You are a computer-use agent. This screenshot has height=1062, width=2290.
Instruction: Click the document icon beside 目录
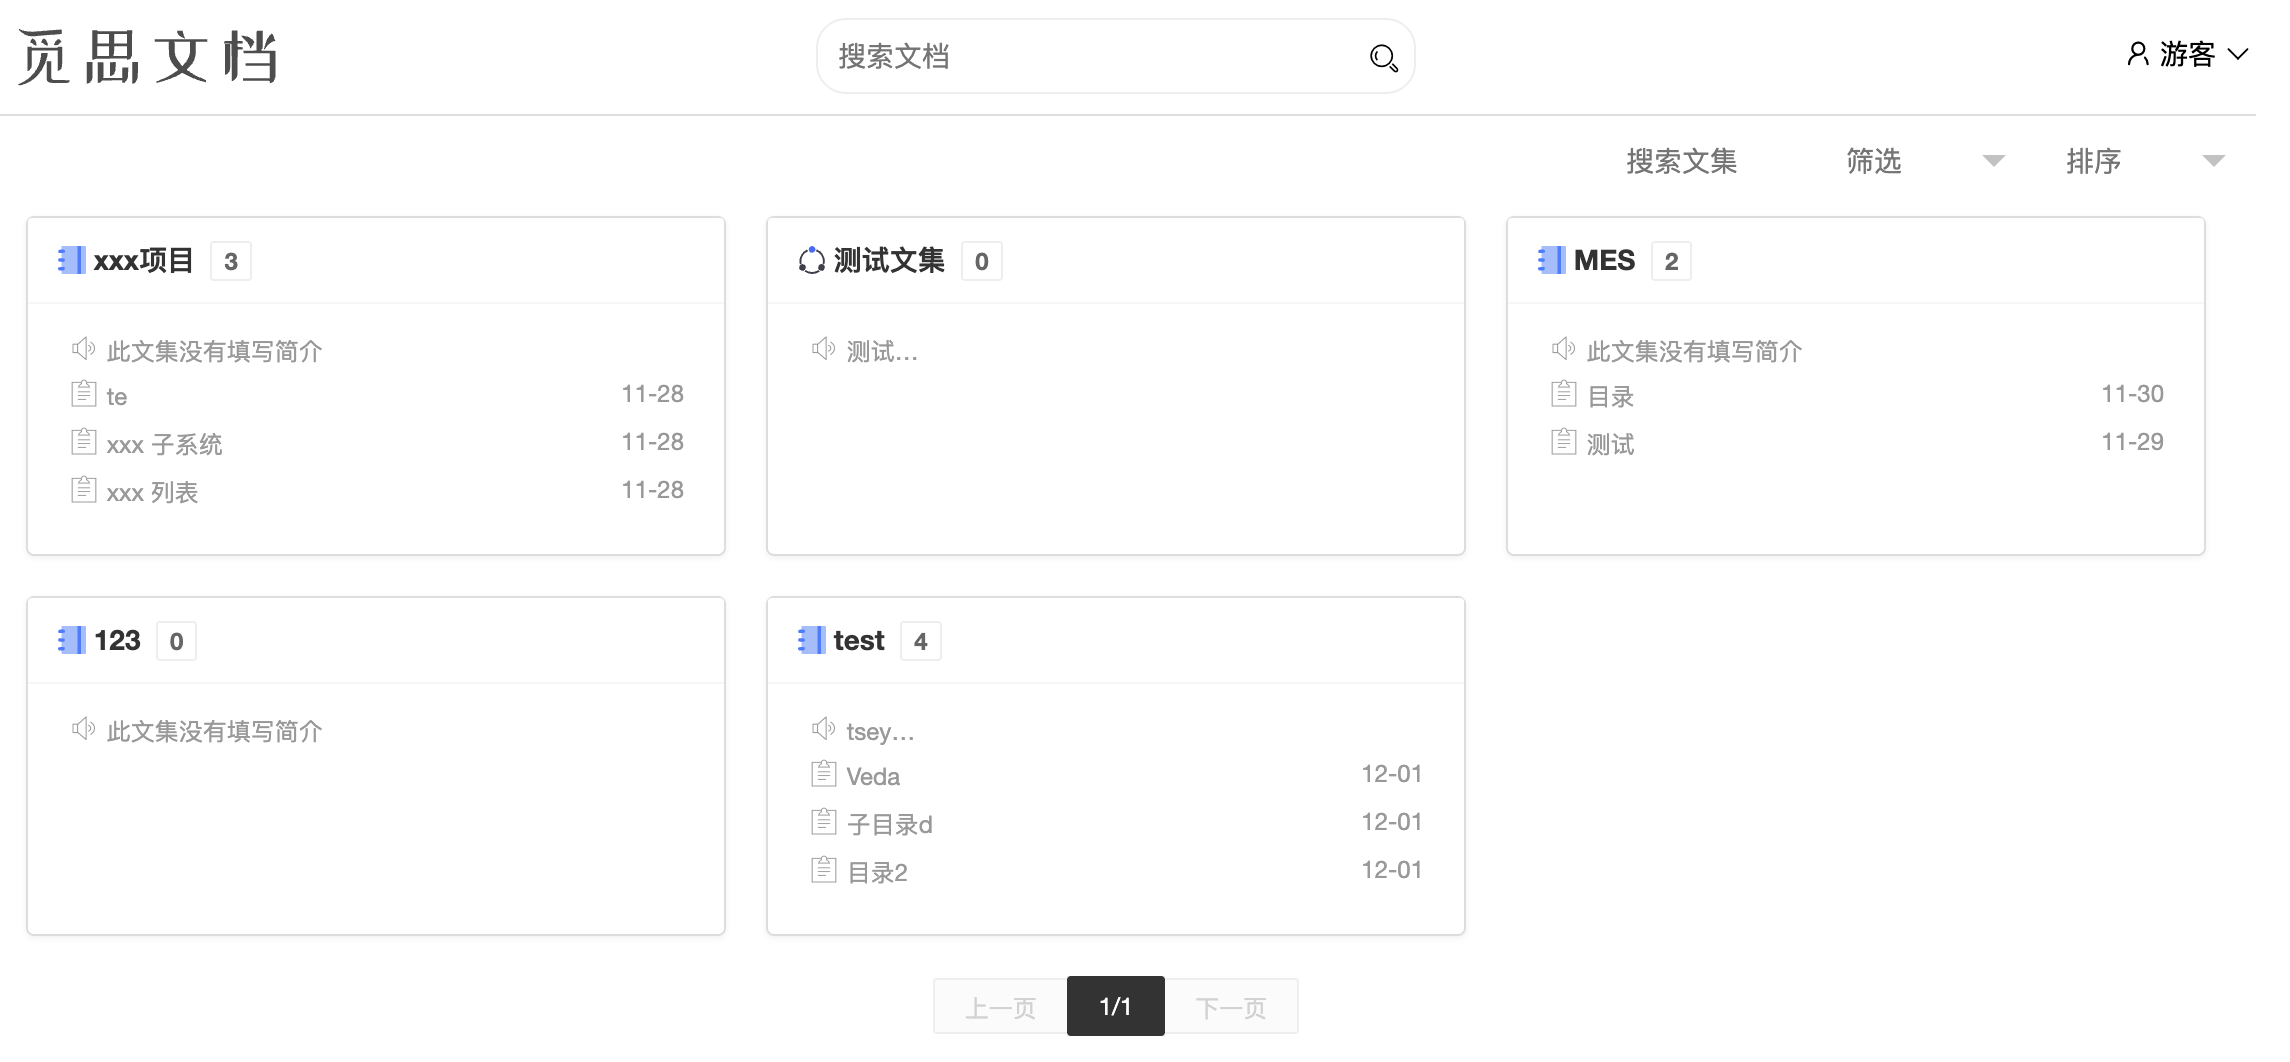1563,392
